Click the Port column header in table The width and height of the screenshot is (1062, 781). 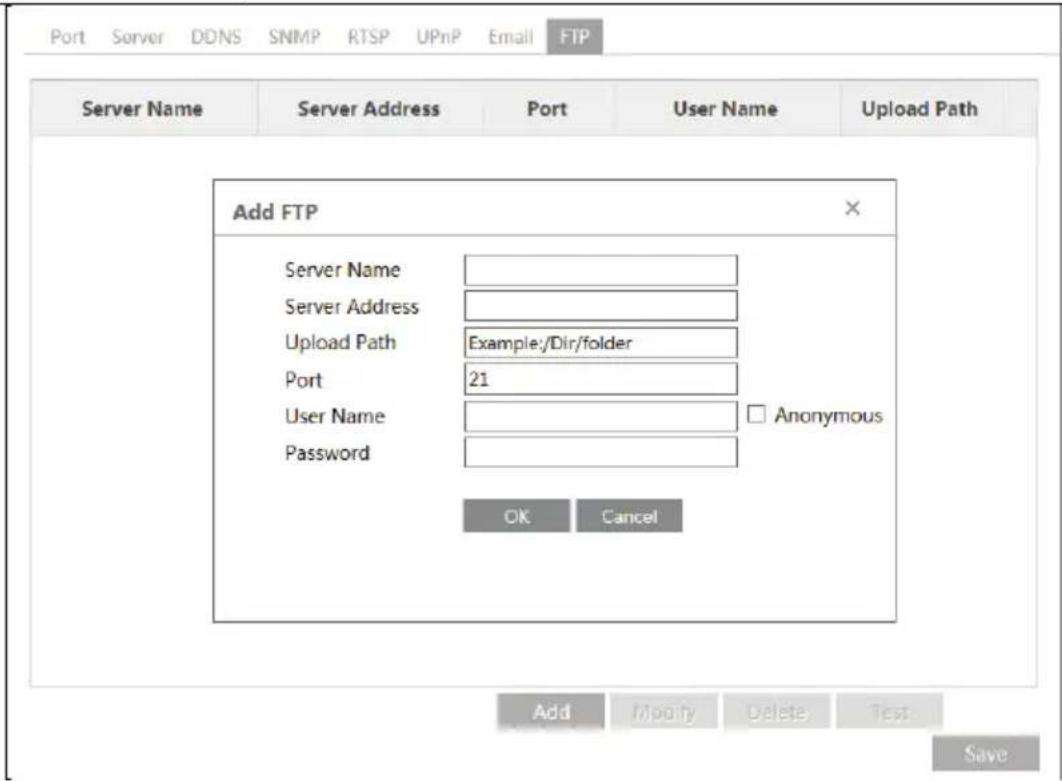click(x=547, y=108)
